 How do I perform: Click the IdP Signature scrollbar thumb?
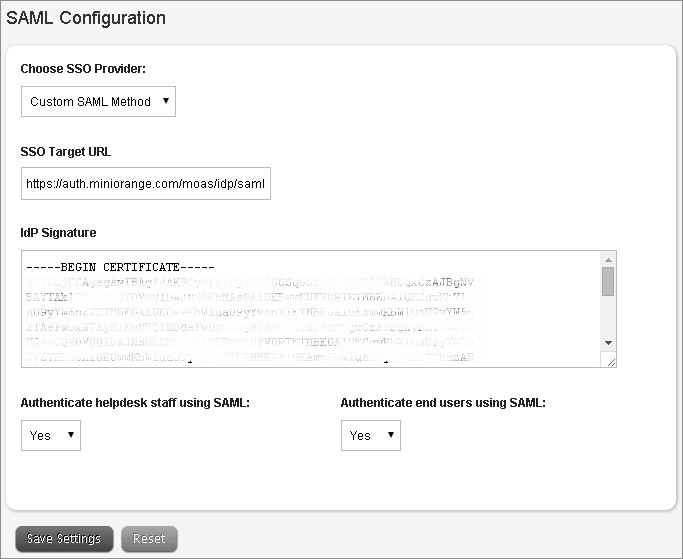tap(609, 281)
